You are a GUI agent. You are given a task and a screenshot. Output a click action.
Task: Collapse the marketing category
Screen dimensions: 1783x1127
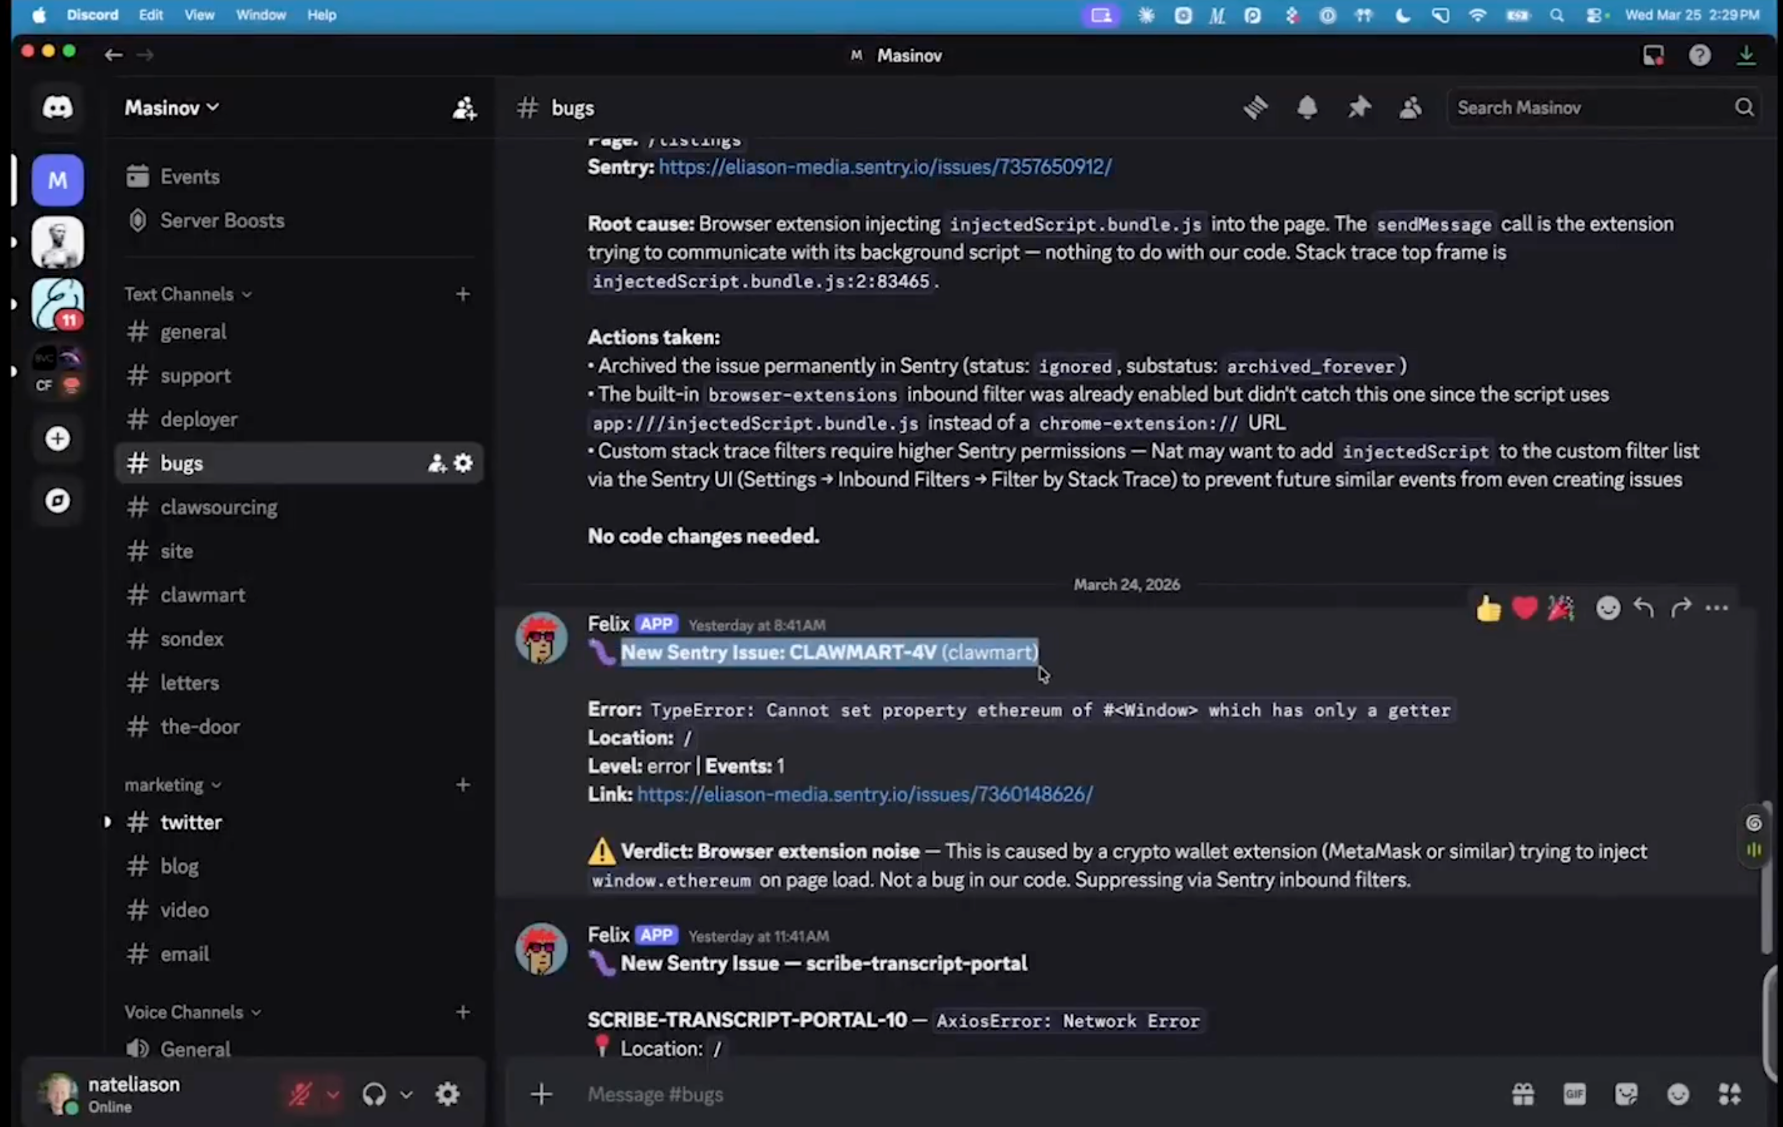coord(172,785)
